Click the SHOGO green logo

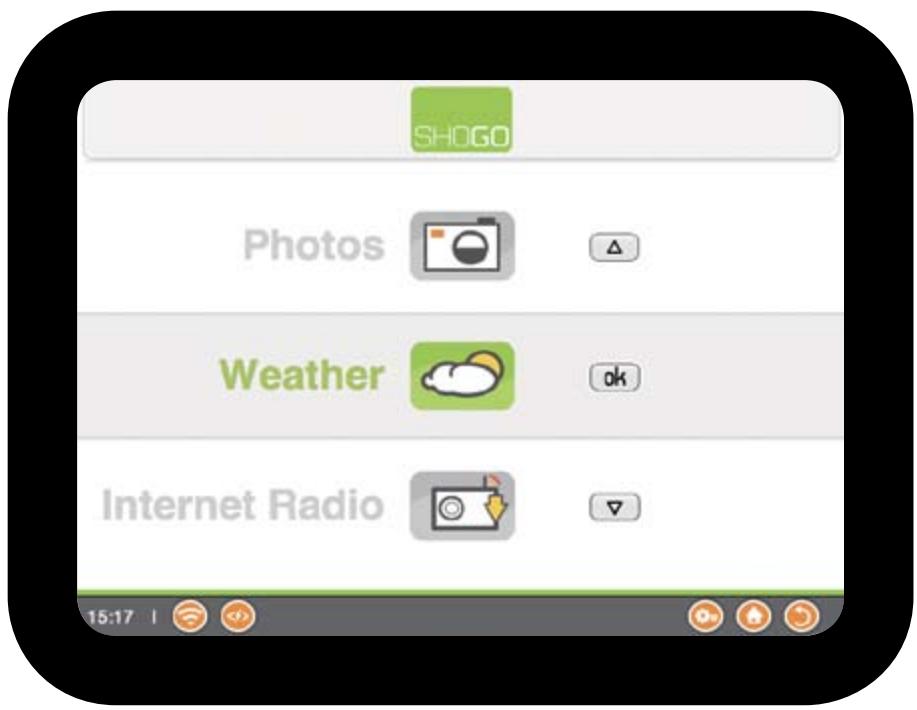point(461,120)
